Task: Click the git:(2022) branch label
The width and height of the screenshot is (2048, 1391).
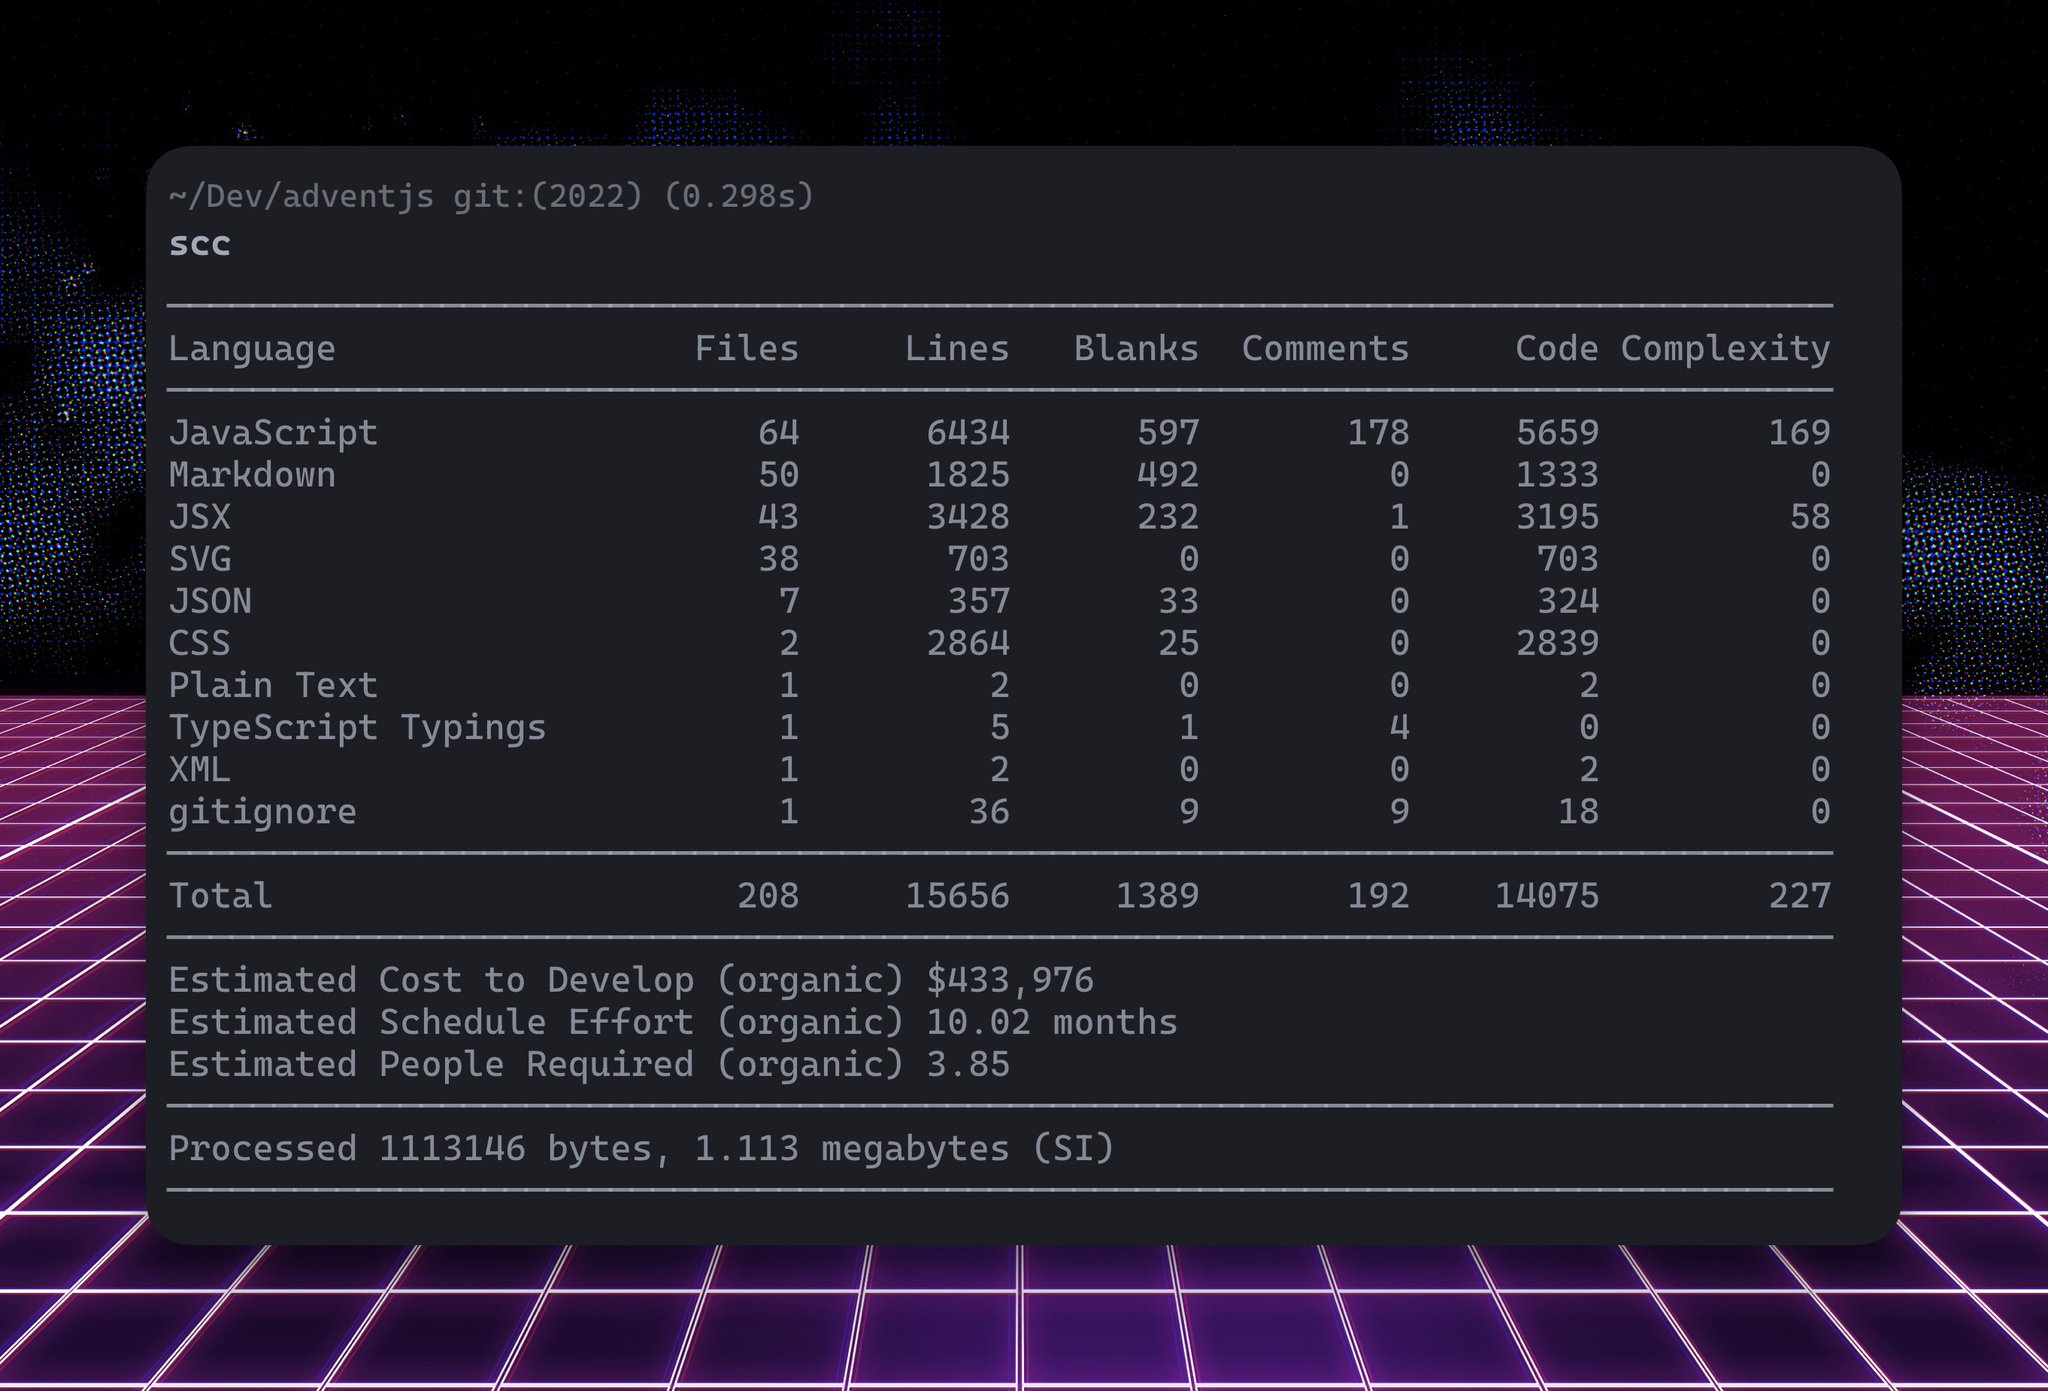Action: (x=547, y=196)
